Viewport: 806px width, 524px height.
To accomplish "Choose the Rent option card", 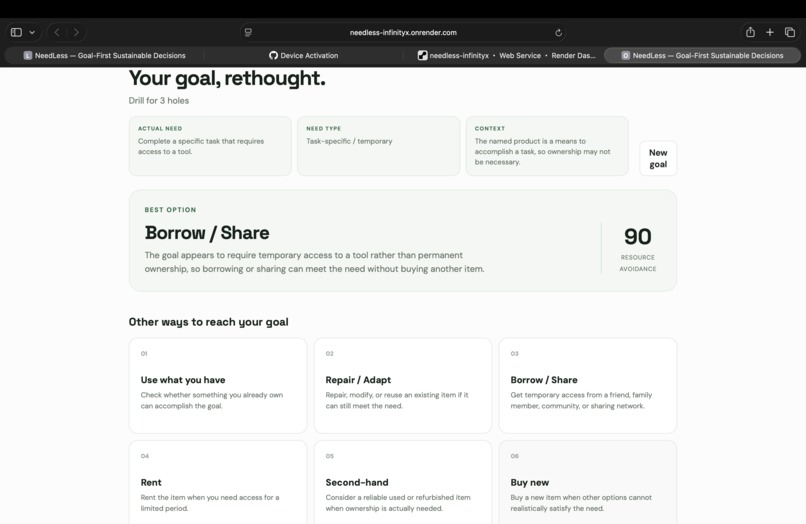I will click(218, 482).
